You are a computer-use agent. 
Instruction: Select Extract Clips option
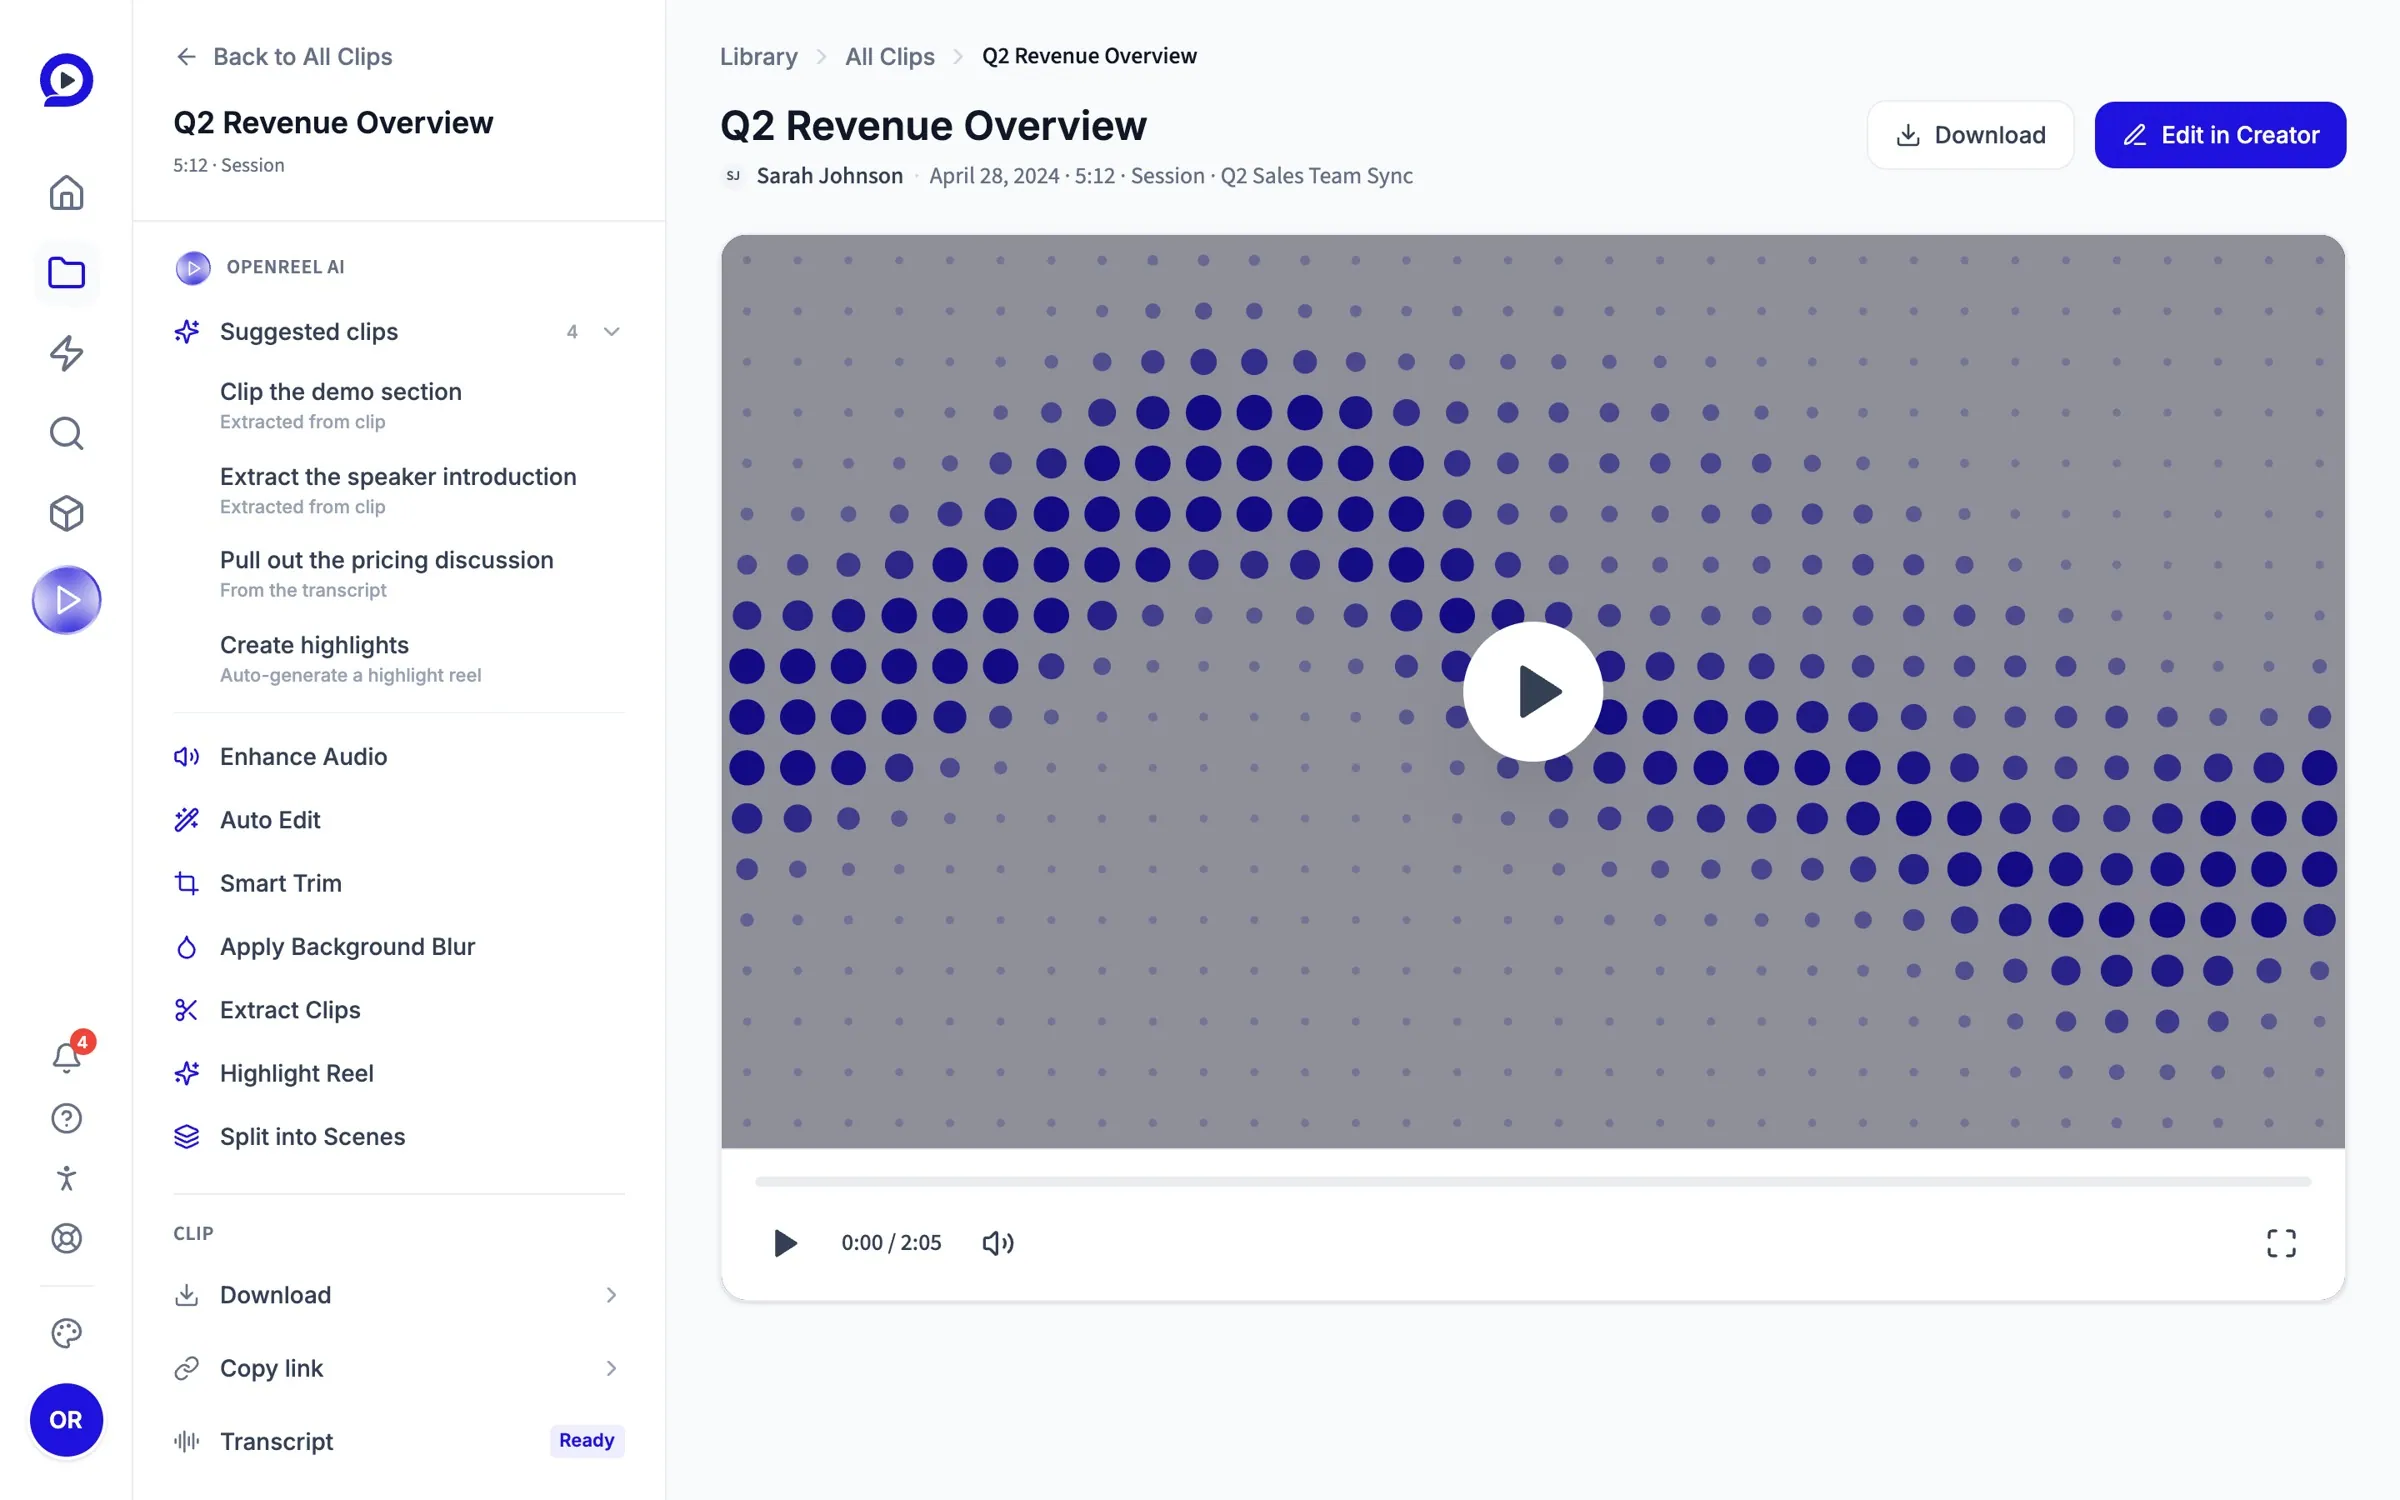coord(398,1010)
